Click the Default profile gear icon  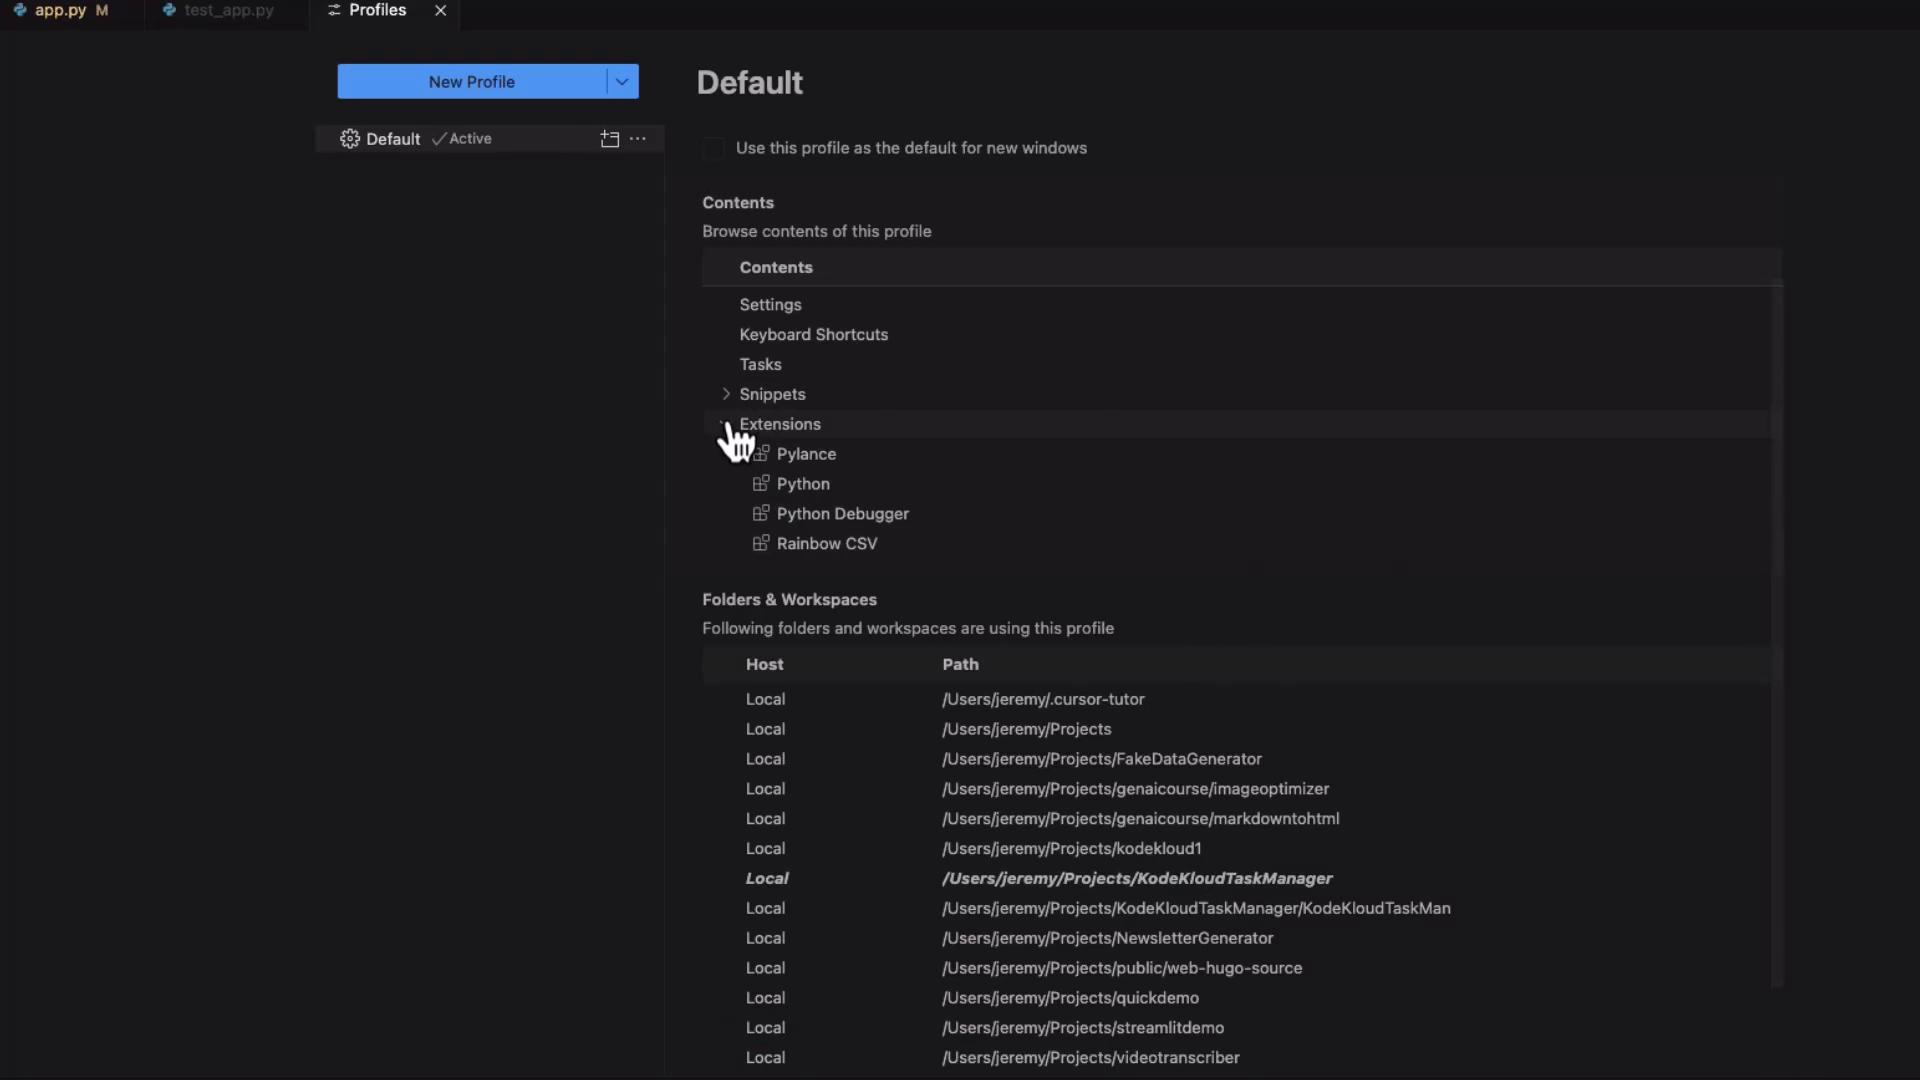point(349,139)
